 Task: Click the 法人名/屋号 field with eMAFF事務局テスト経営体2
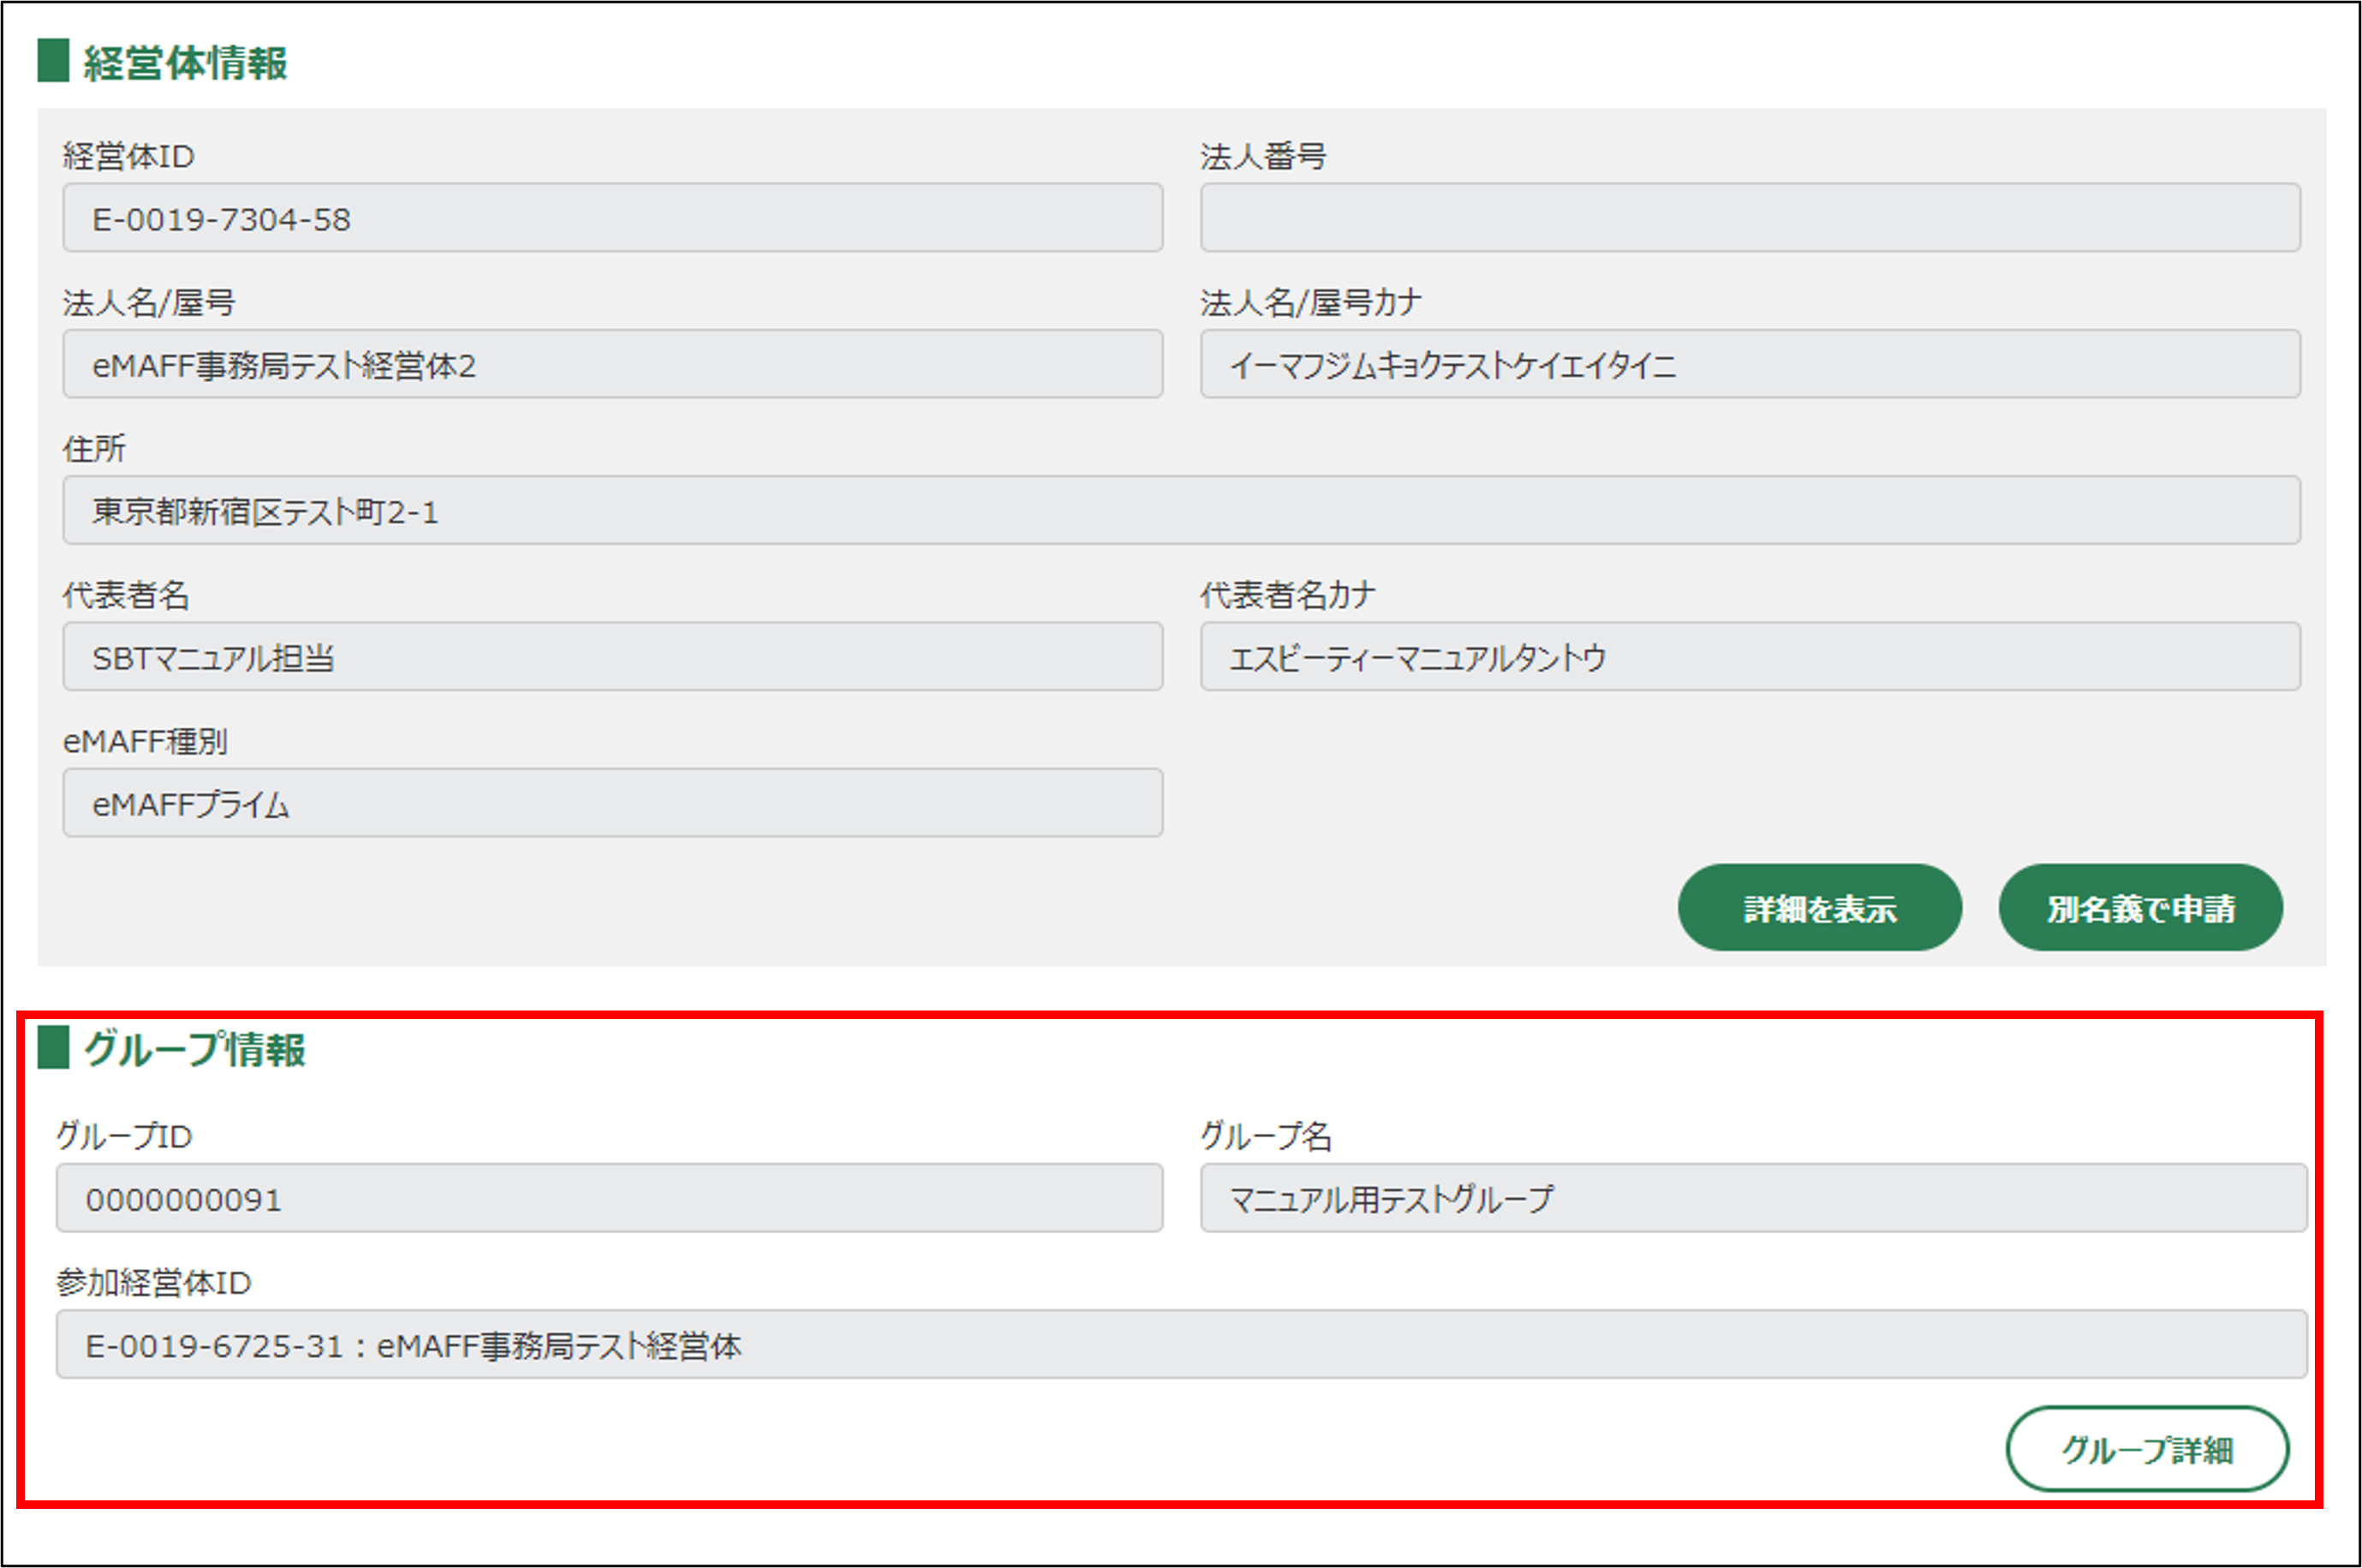pos(612,365)
